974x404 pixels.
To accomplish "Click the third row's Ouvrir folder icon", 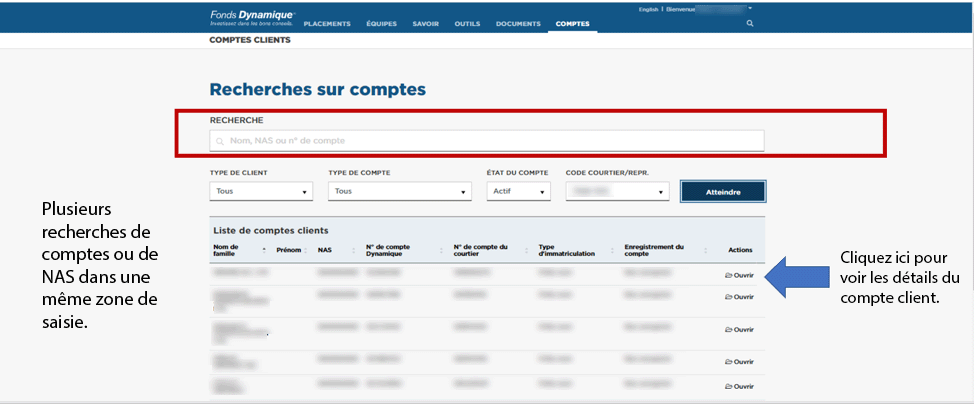I will [x=728, y=329].
